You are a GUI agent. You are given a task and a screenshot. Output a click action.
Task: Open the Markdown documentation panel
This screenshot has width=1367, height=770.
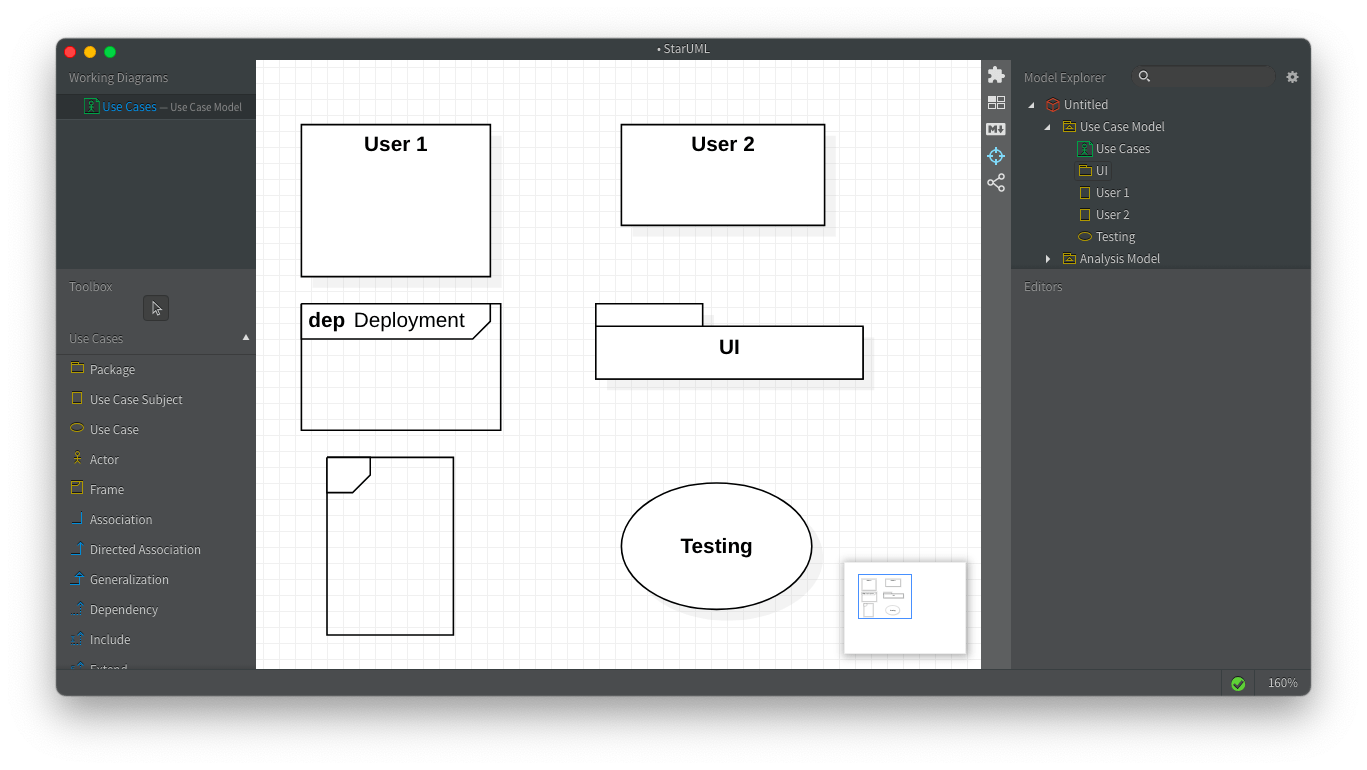(995, 129)
